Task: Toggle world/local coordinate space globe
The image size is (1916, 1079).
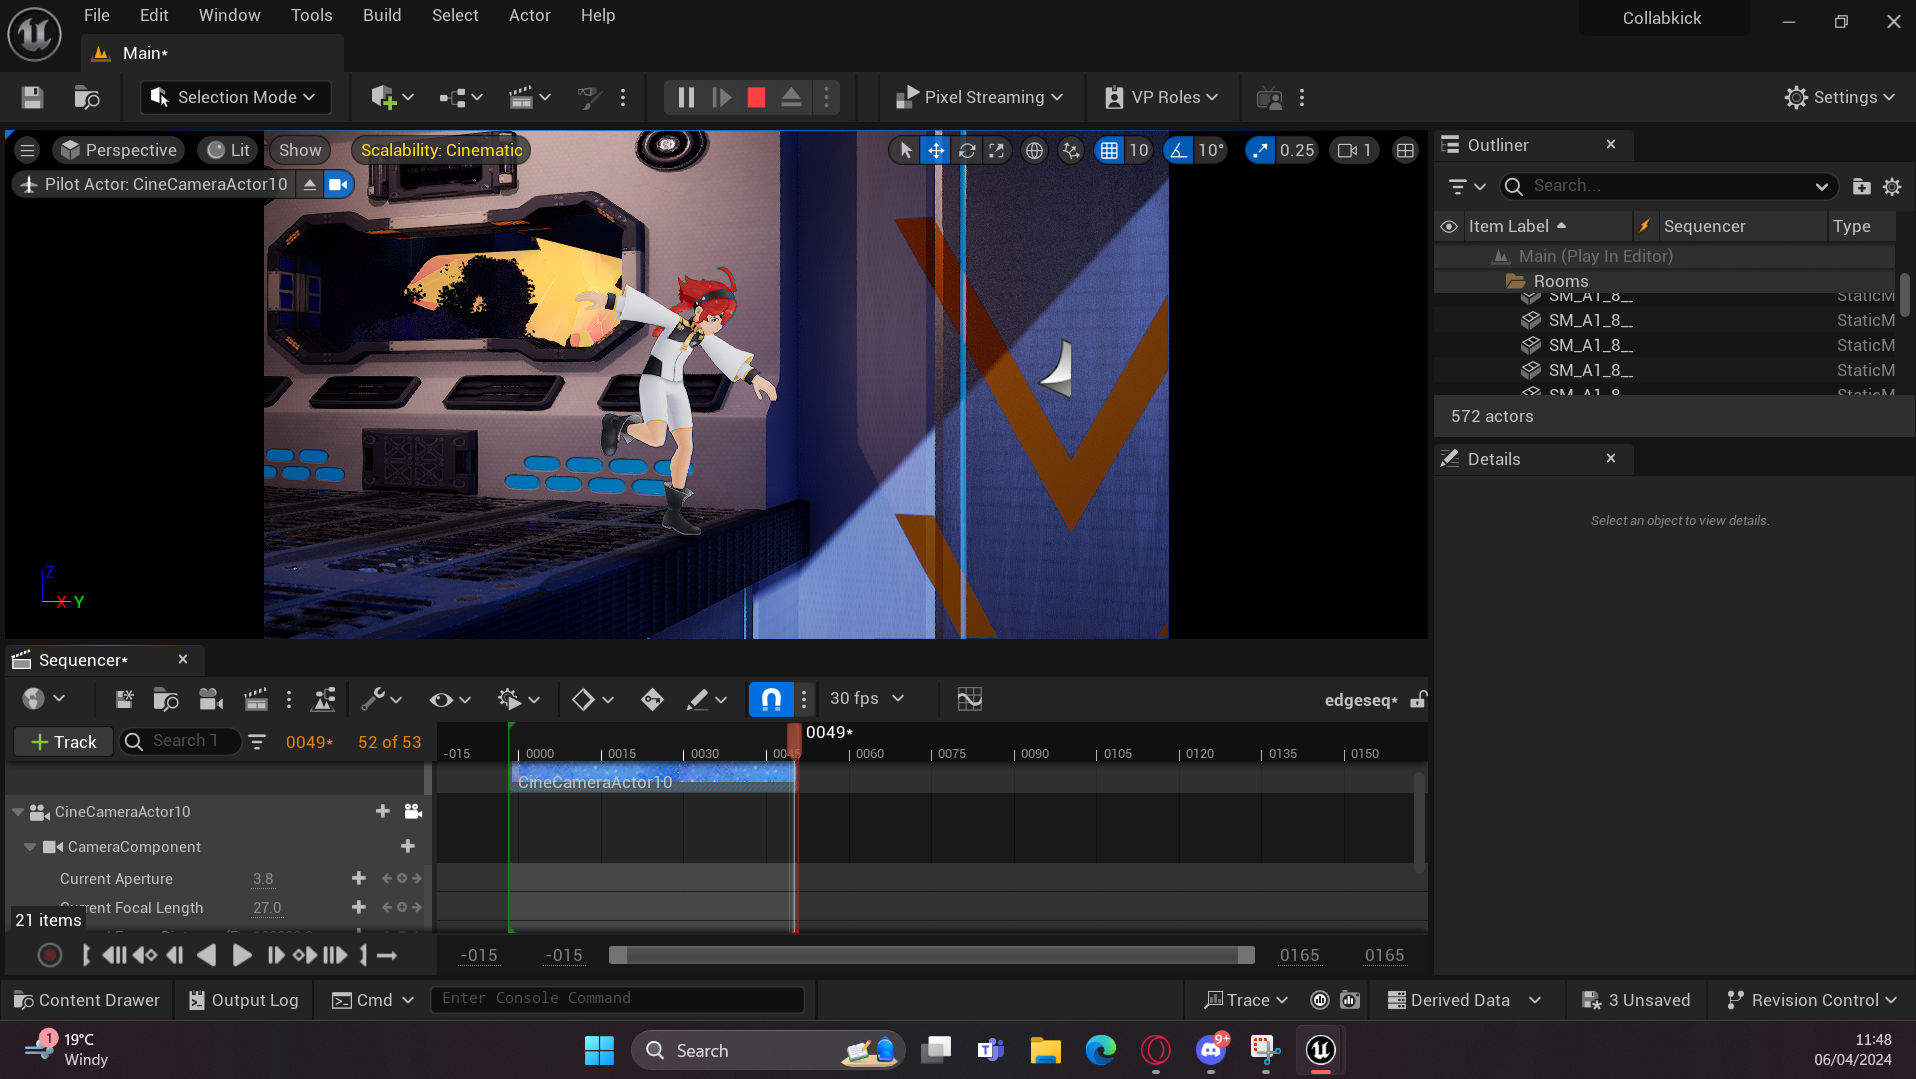Action: pos(1034,150)
